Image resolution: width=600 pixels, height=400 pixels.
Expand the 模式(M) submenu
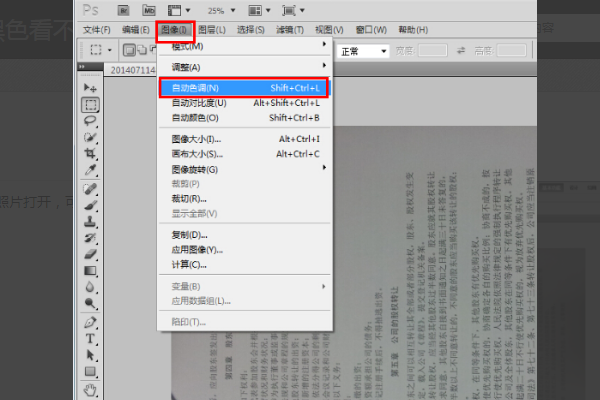point(245,46)
